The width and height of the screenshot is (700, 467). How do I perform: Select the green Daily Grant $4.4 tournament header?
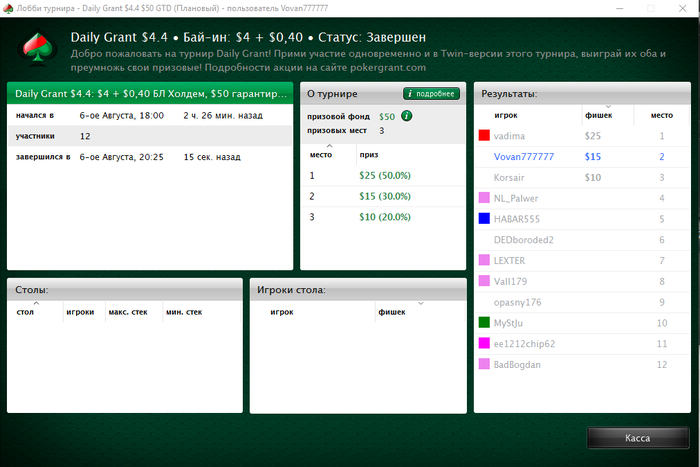click(150, 93)
